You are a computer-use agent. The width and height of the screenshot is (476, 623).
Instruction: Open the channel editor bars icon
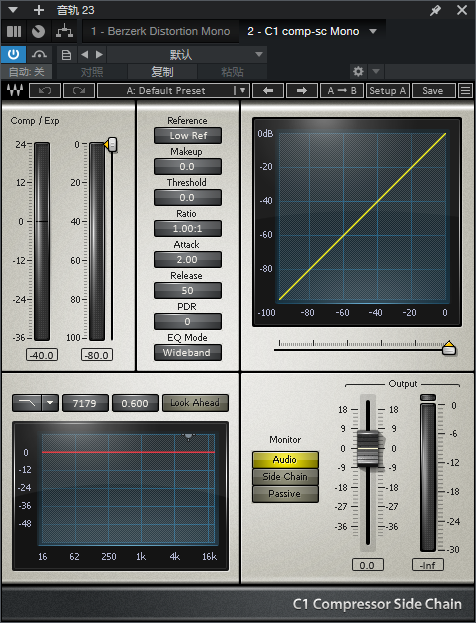(x=14, y=31)
